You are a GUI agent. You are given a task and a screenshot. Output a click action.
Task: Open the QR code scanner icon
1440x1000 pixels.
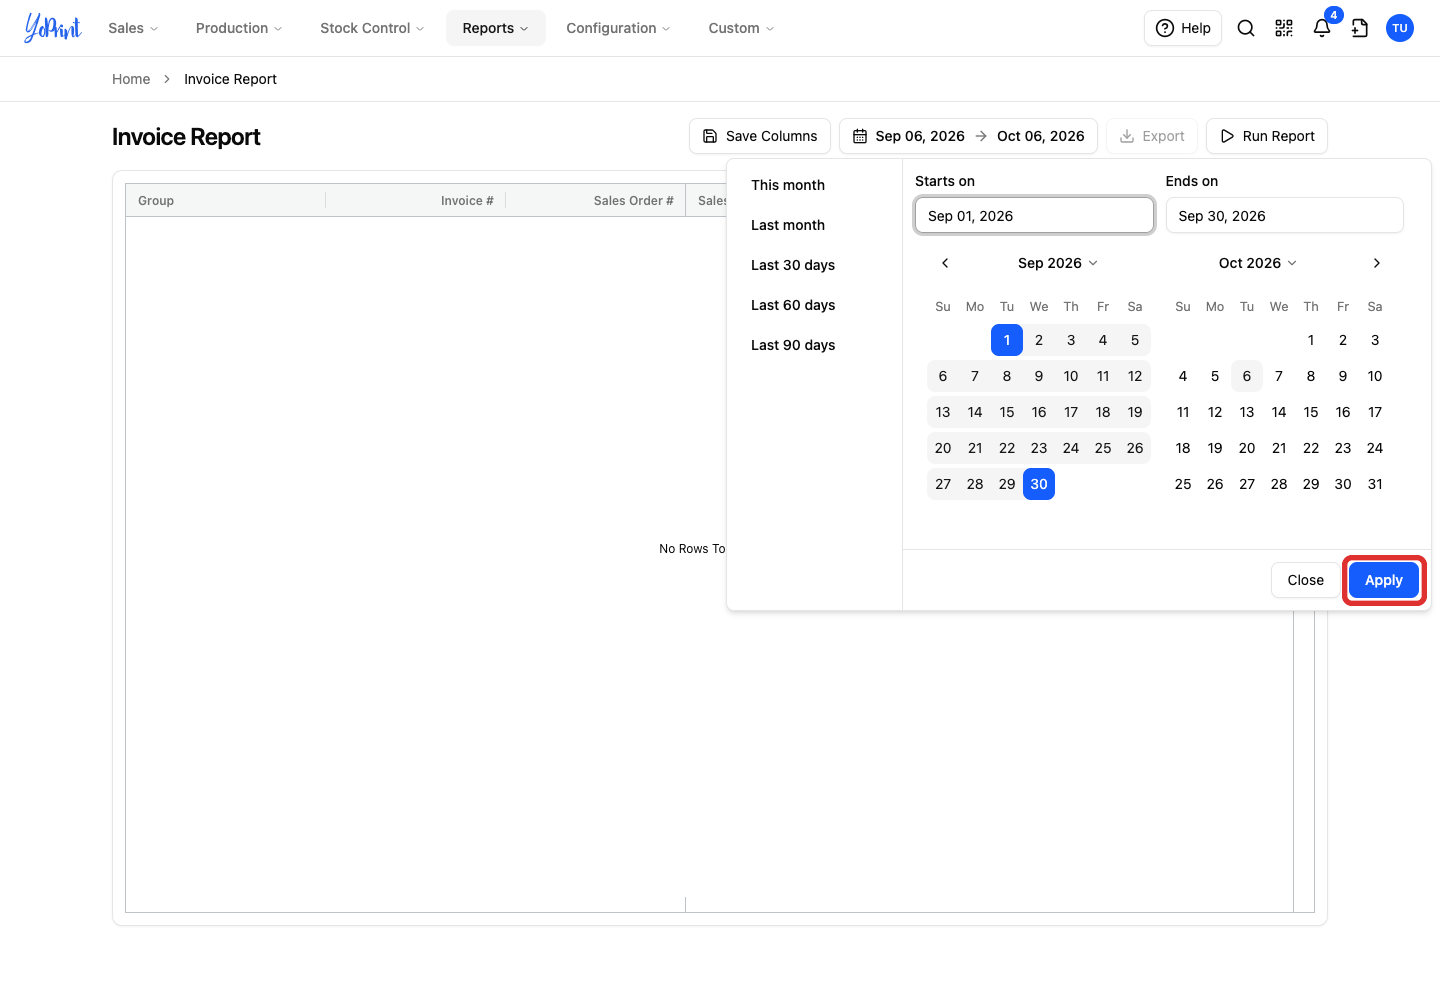click(1284, 28)
